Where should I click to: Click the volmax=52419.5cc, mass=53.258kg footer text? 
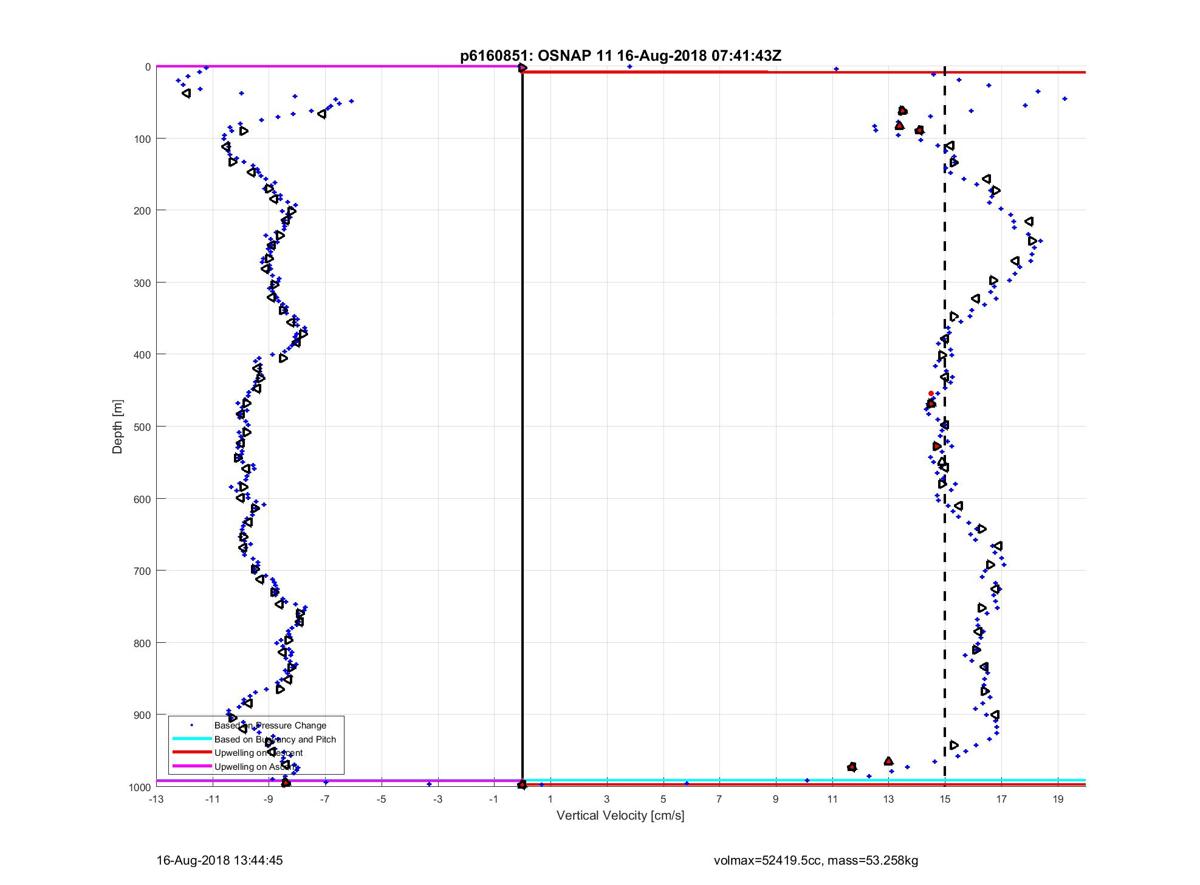(x=816, y=860)
